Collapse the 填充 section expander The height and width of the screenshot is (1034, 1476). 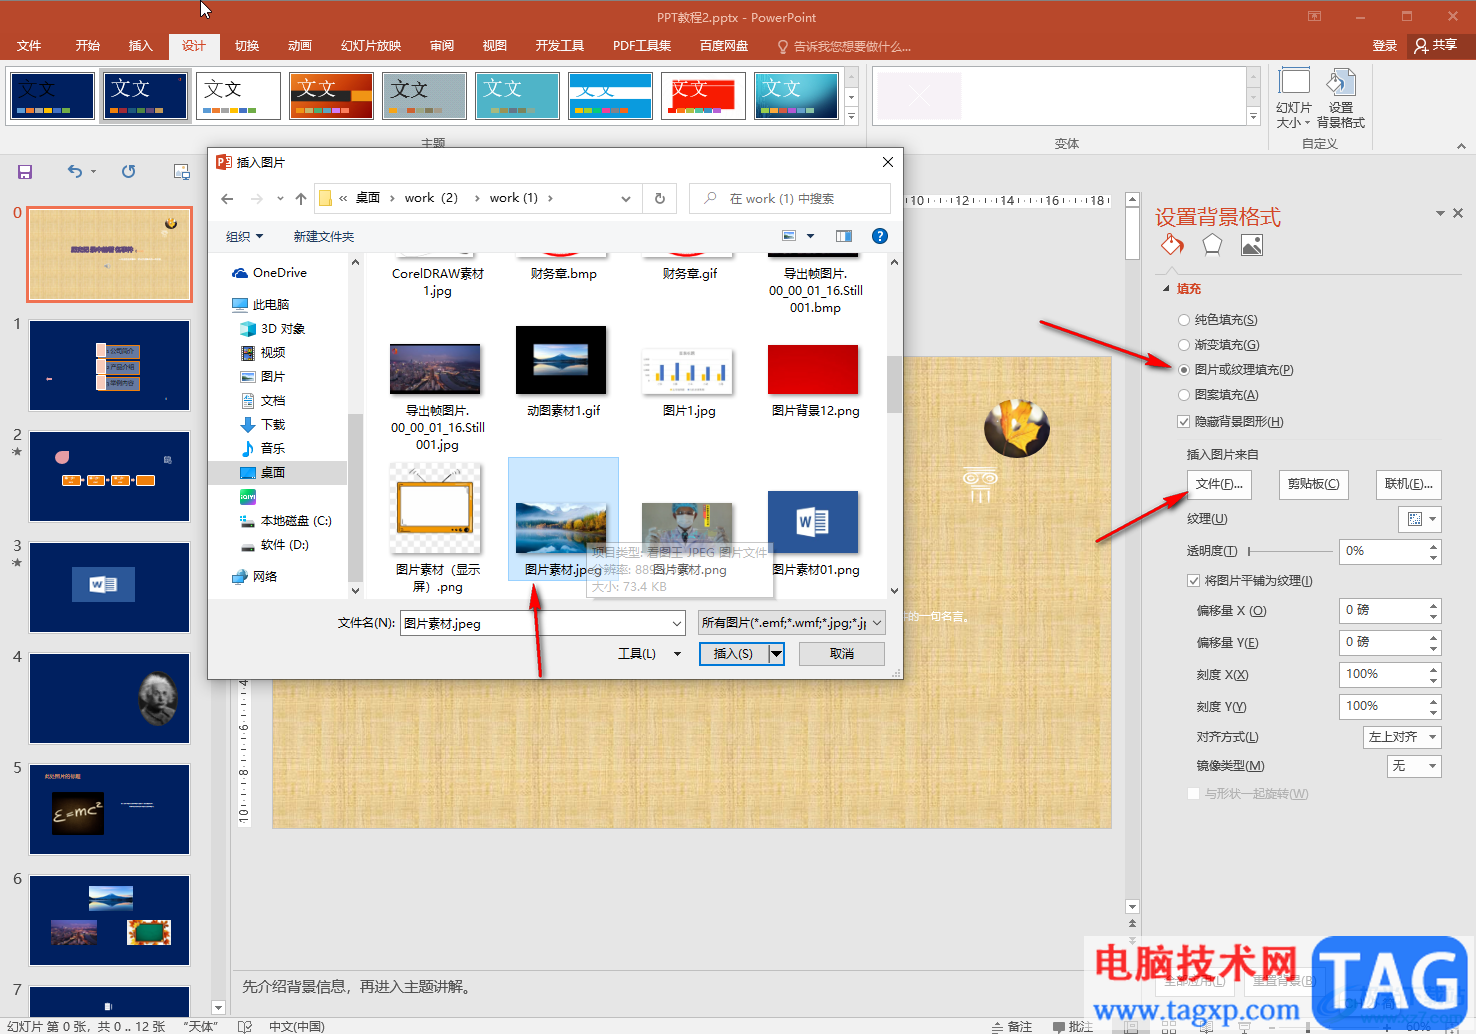[1166, 289]
